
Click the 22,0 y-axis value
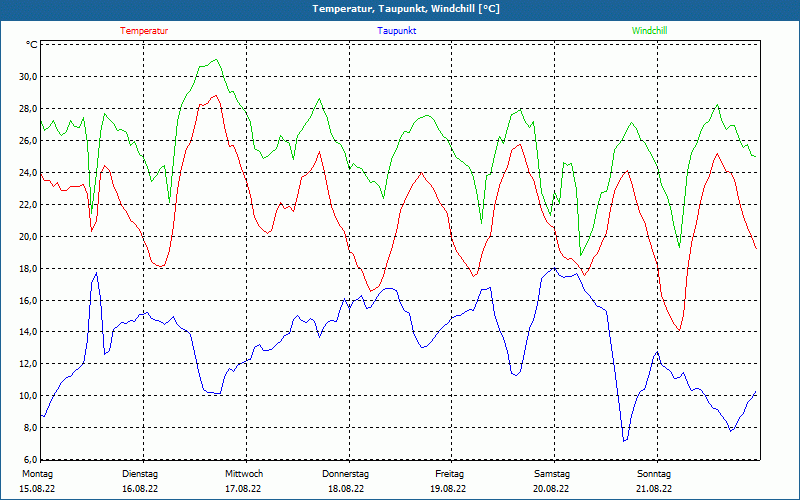pyautogui.click(x=28, y=204)
